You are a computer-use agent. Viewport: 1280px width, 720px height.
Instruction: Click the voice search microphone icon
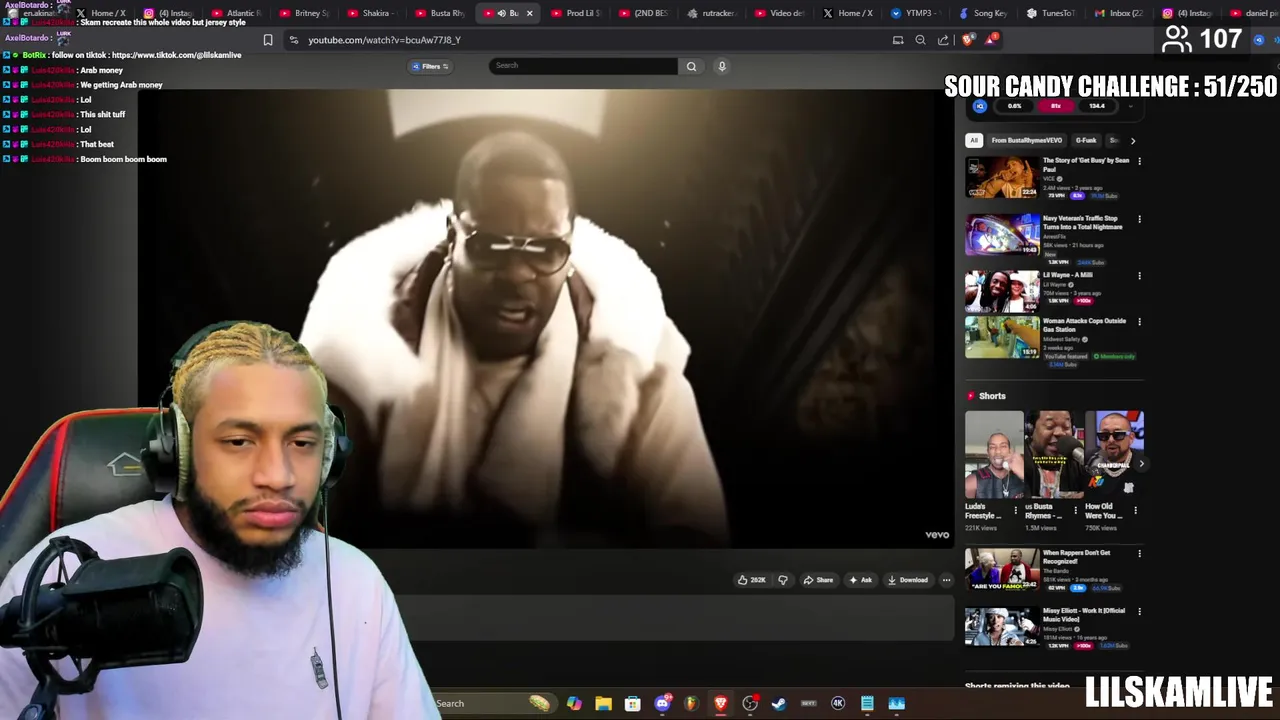click(x=722, y=66)
